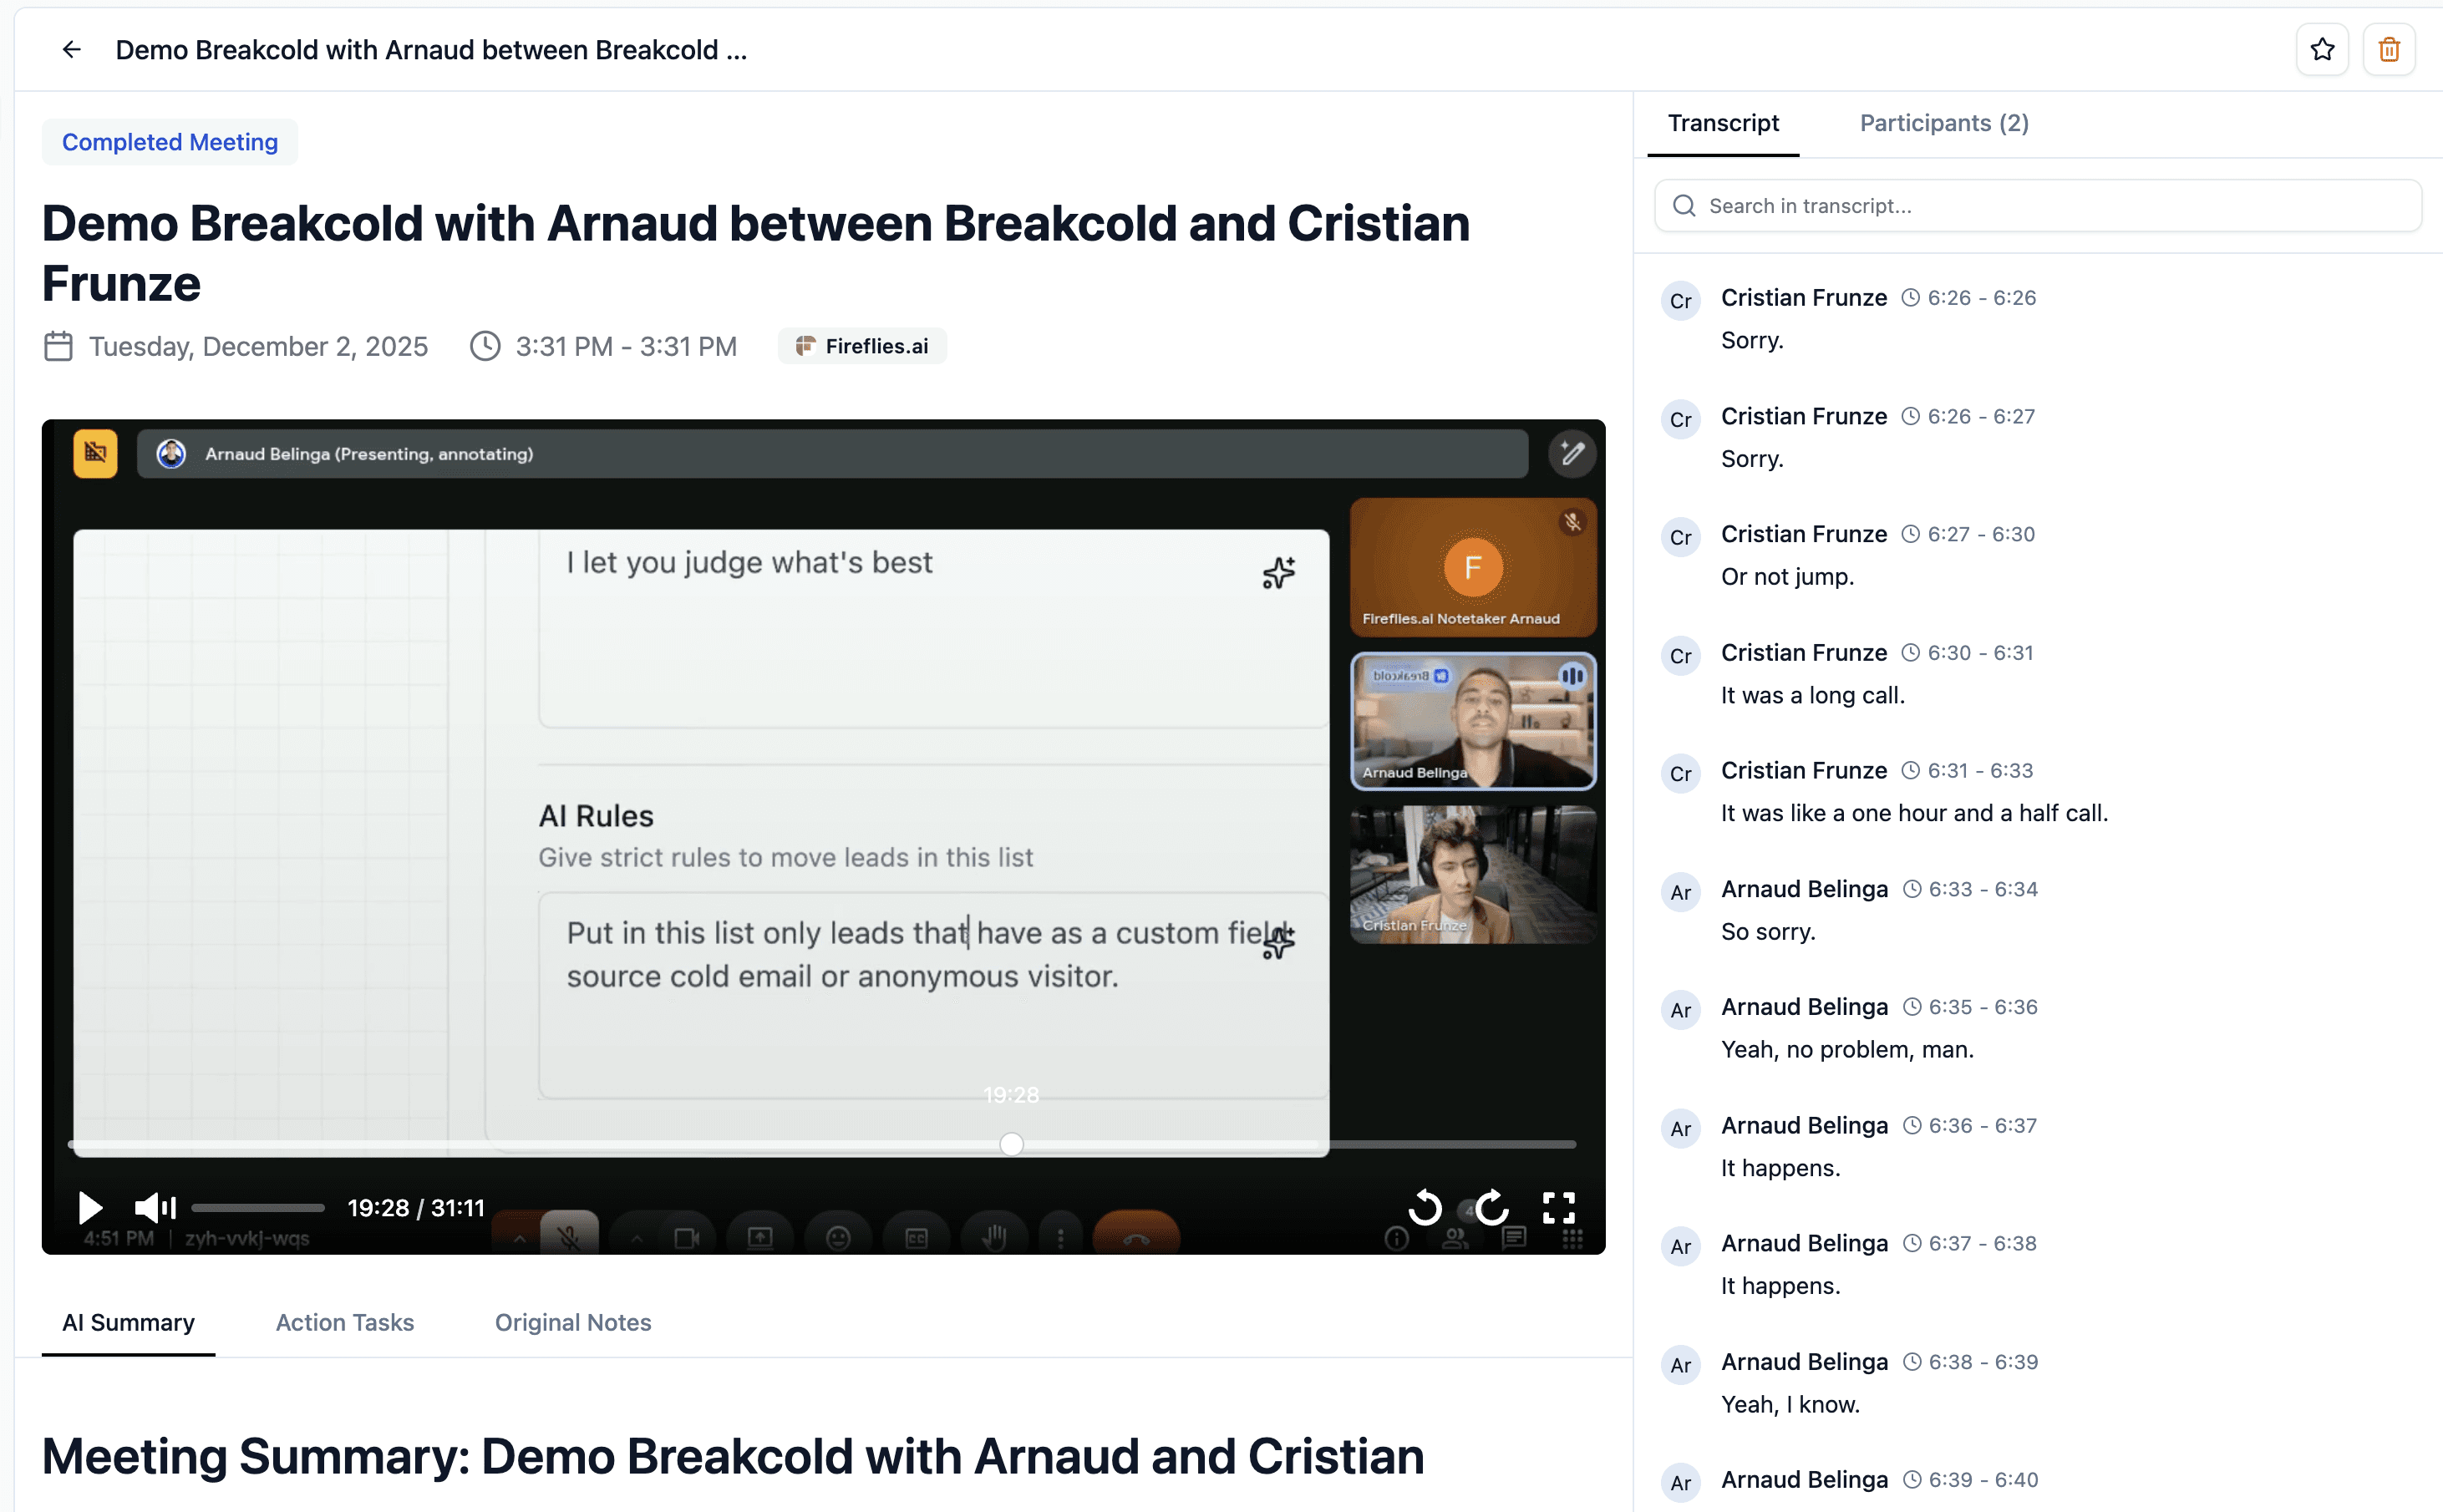
Task: Click the 6:37 - 6:38 timestamp
Action: (x=1982, y=1243)
